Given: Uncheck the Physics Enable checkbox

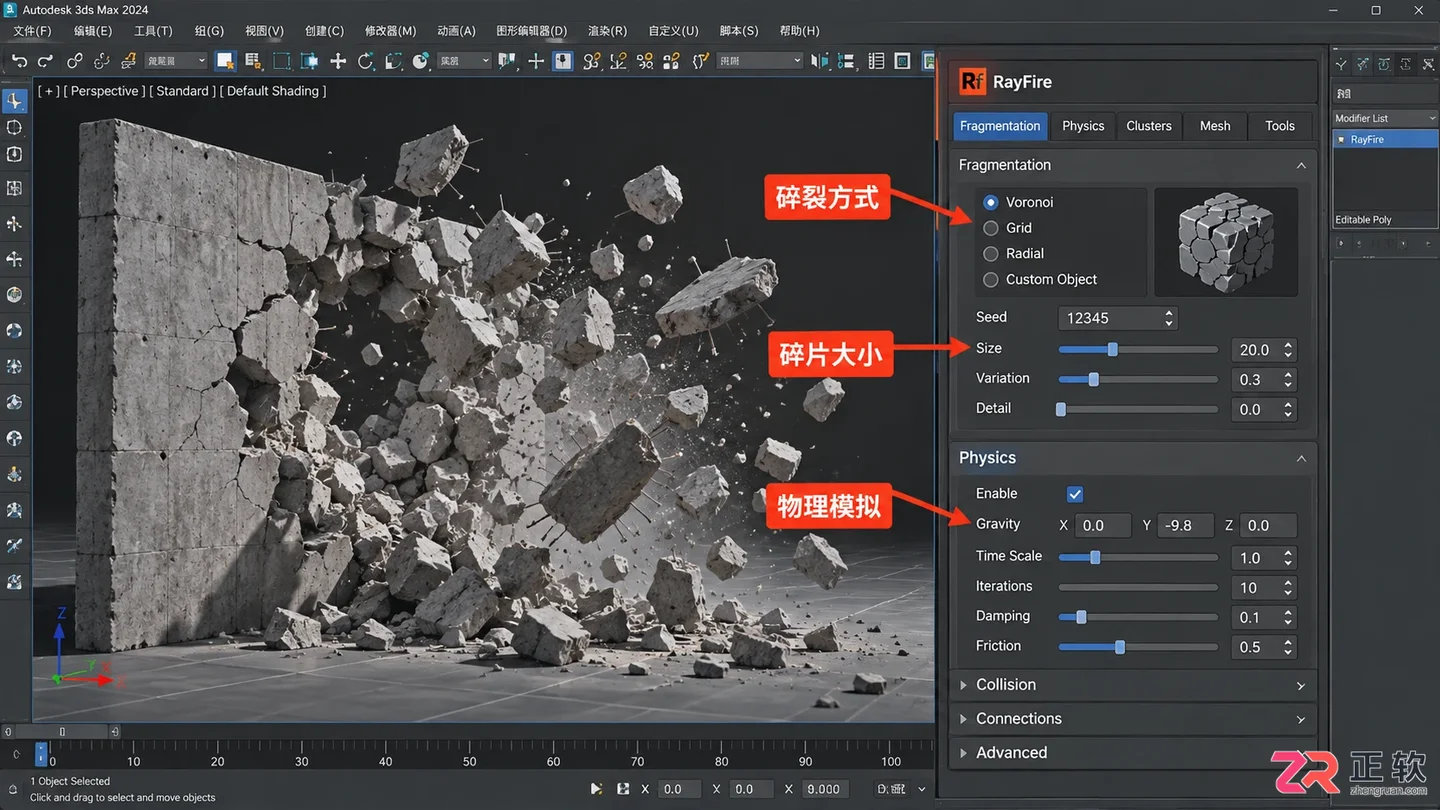Looking at the screenshot, I should coord(1075,494).
